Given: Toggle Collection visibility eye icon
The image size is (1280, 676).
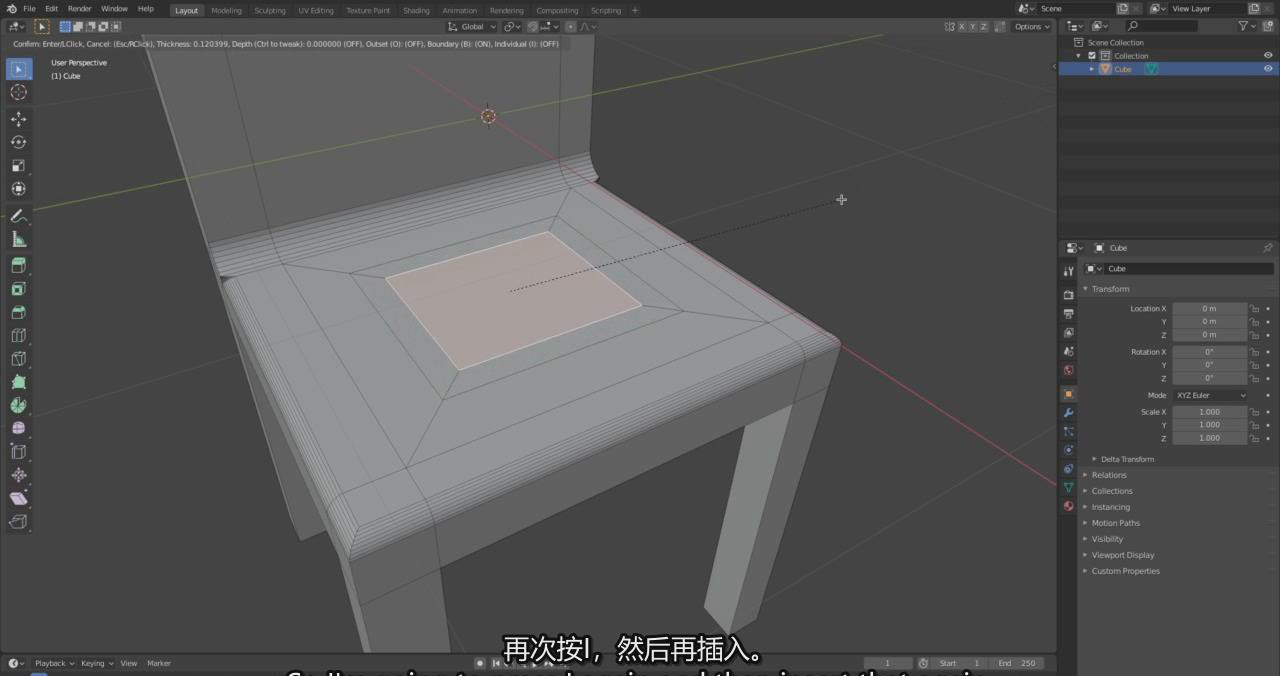Looking at the screenshot, I should (x=1268, y=56).
